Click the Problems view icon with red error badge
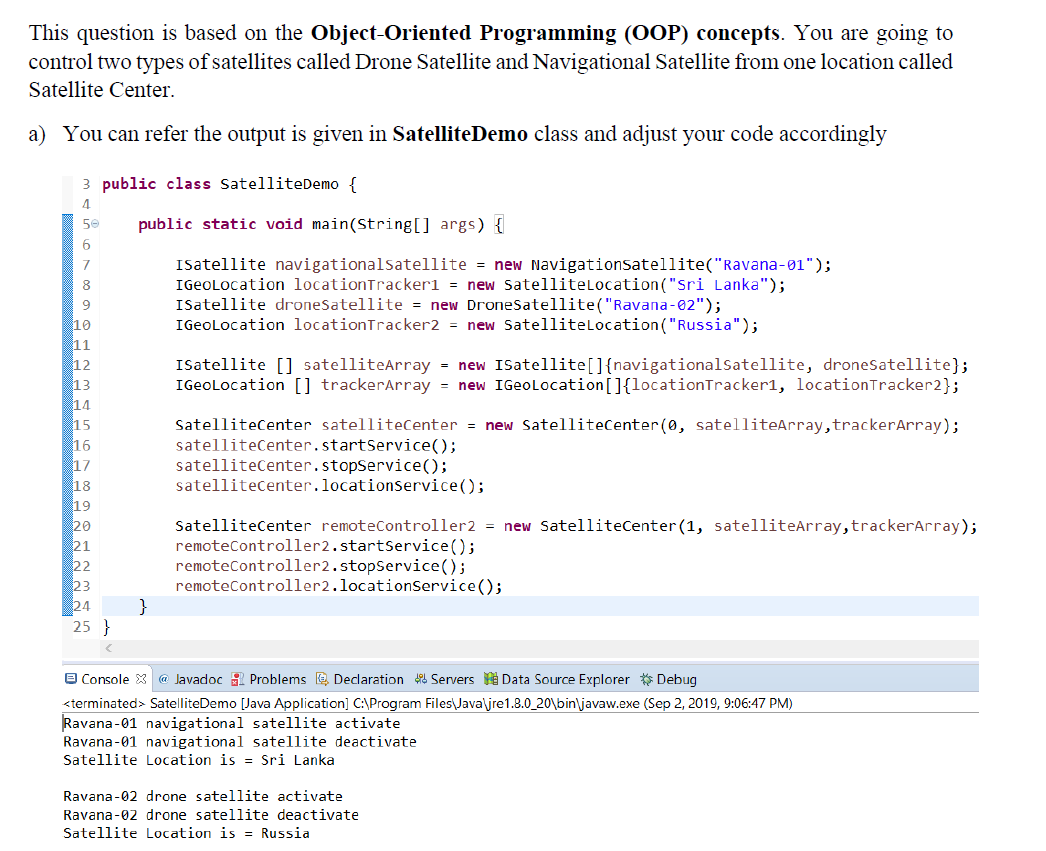 tap(236, 679)
